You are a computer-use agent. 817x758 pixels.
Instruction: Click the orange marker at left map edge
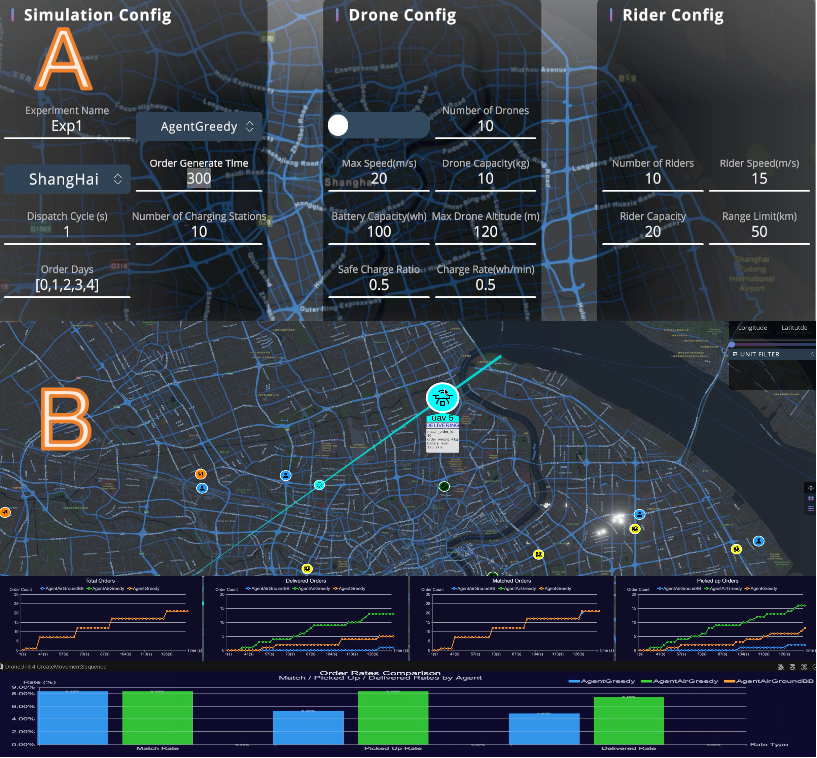[5, 513]
